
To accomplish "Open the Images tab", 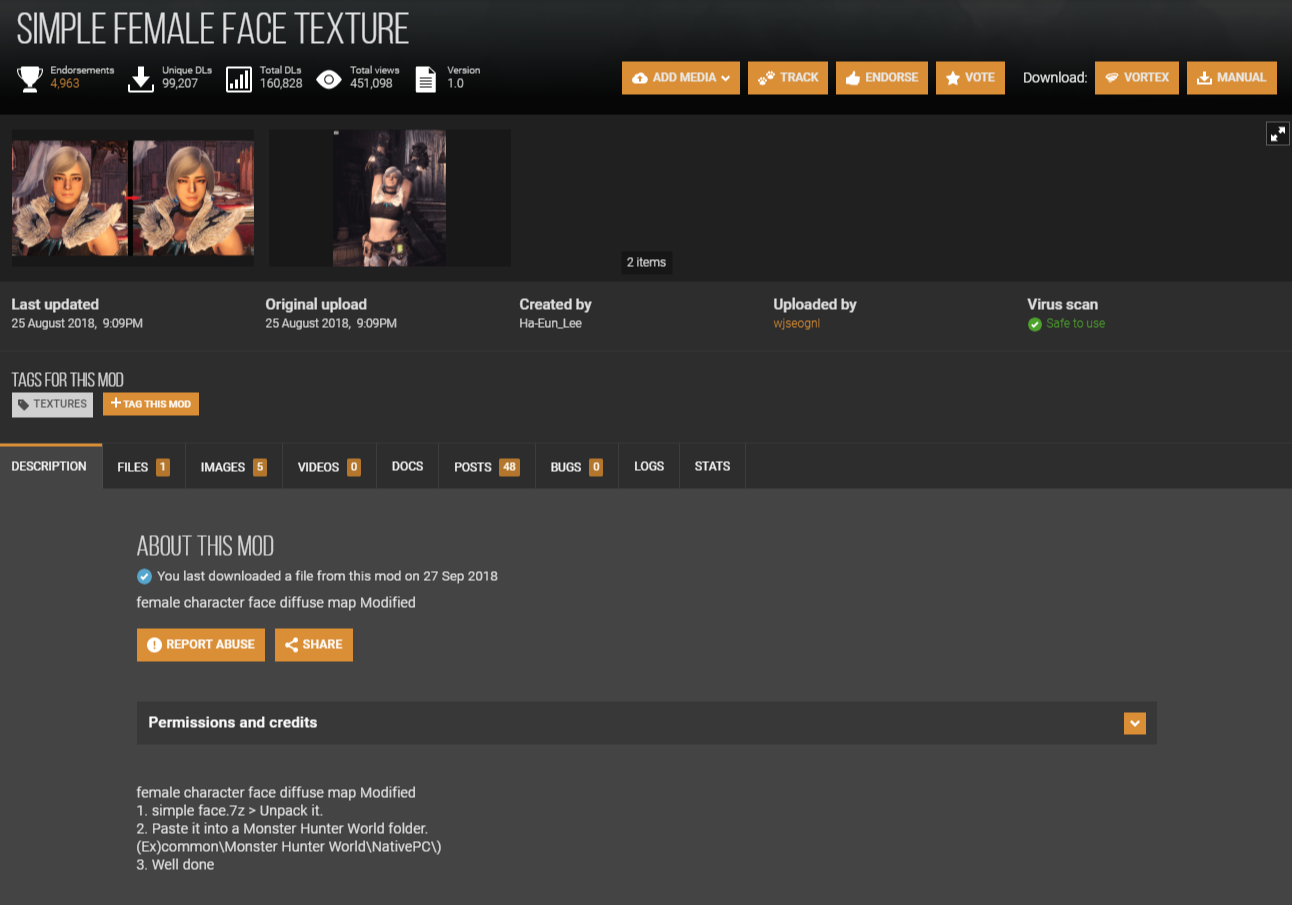I will 234,467.
